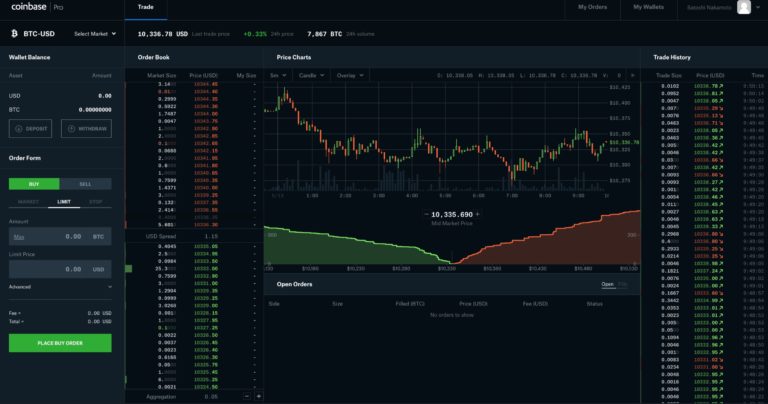Click the Trade Size column header
This screenshot has width=768, height=404.
click(669, 75)
